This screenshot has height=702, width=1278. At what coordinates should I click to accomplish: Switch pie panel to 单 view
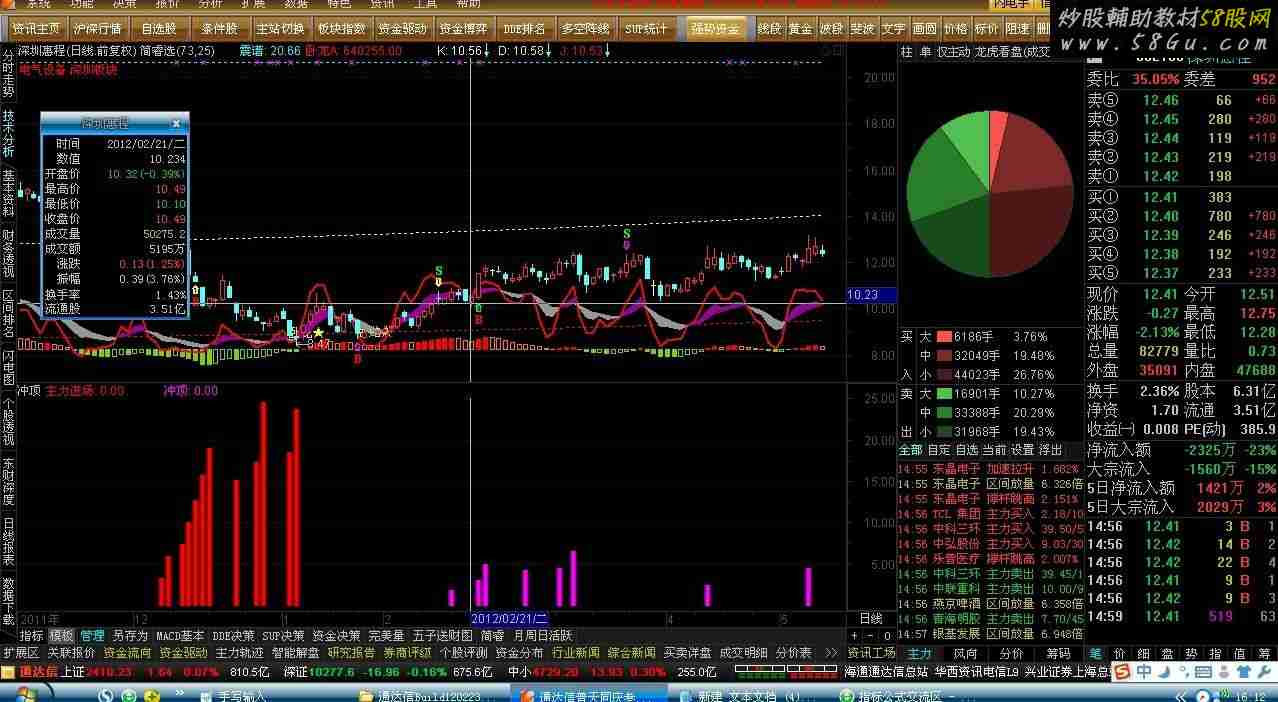[925, 52]
